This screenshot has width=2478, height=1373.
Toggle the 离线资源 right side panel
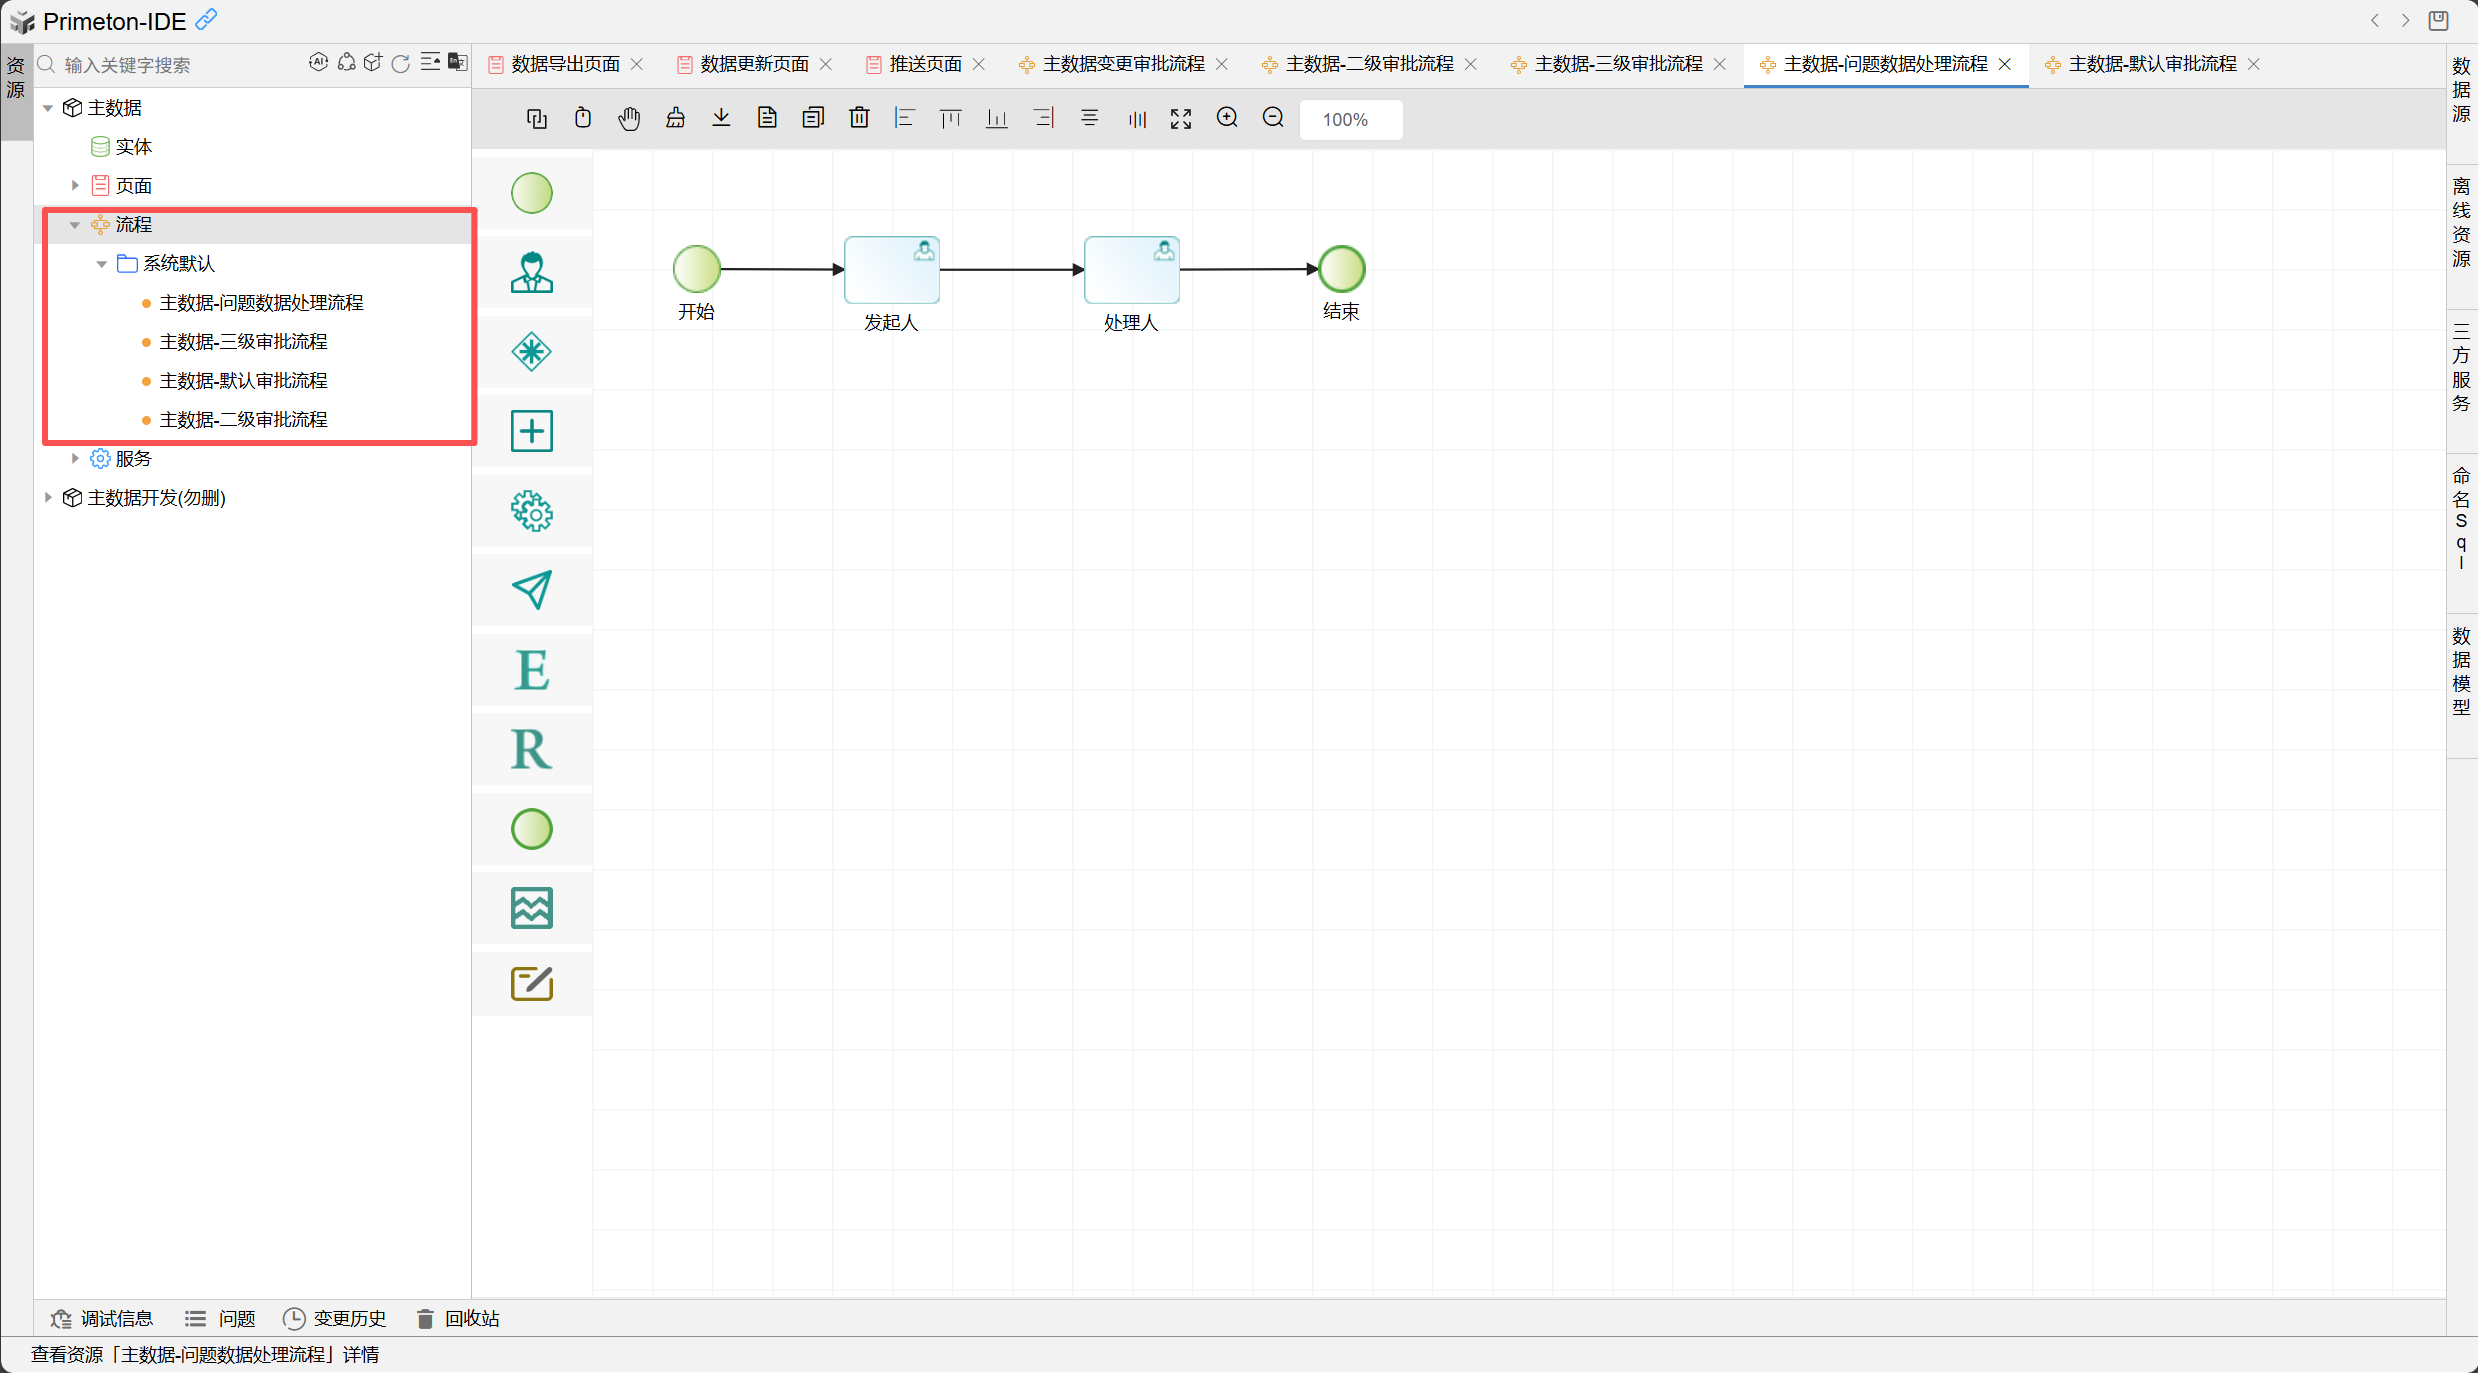coord(2461,222)
